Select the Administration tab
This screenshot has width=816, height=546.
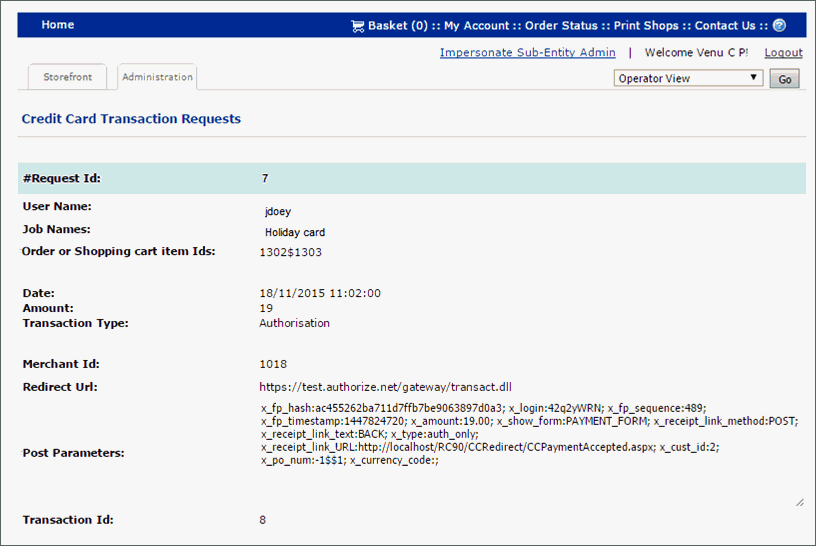(157, 77)
